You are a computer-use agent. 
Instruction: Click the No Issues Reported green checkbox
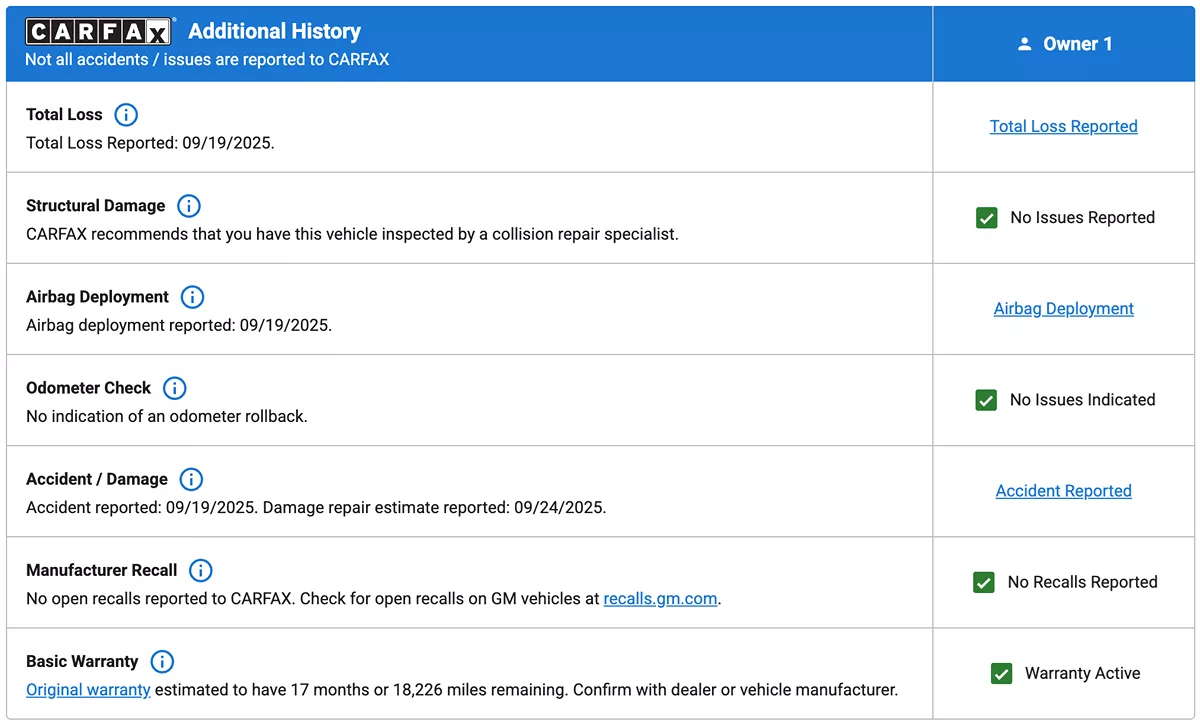[x=986, y=218]
